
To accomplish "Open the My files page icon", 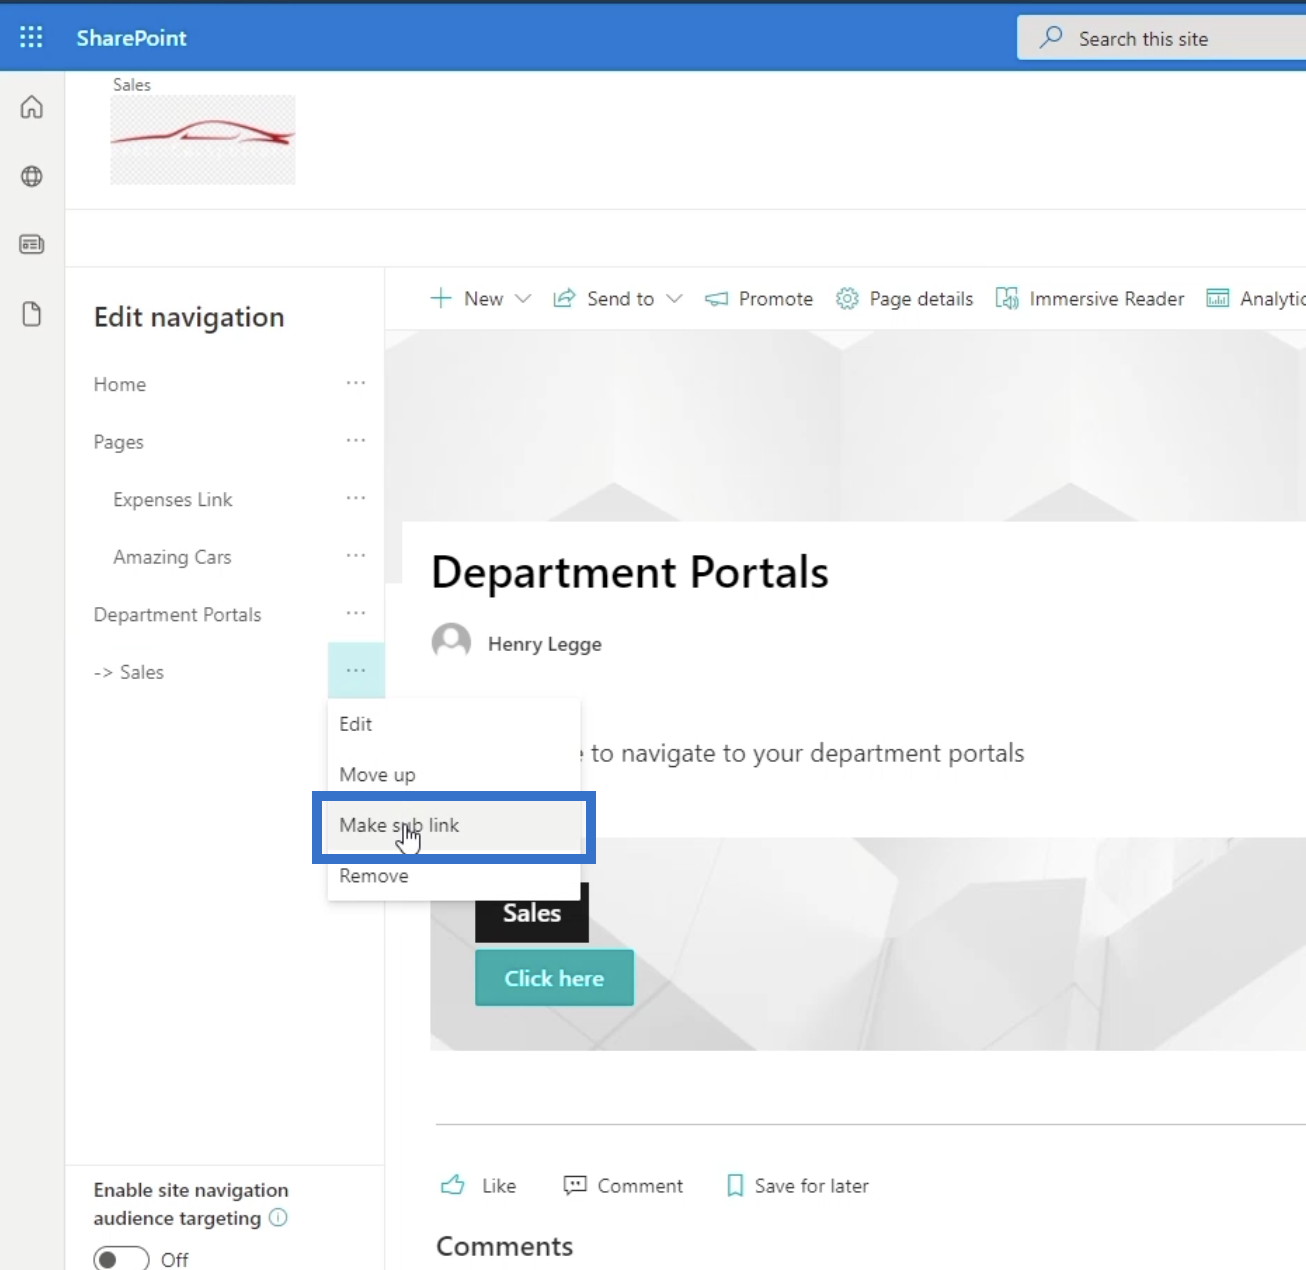I will [32, 314].
